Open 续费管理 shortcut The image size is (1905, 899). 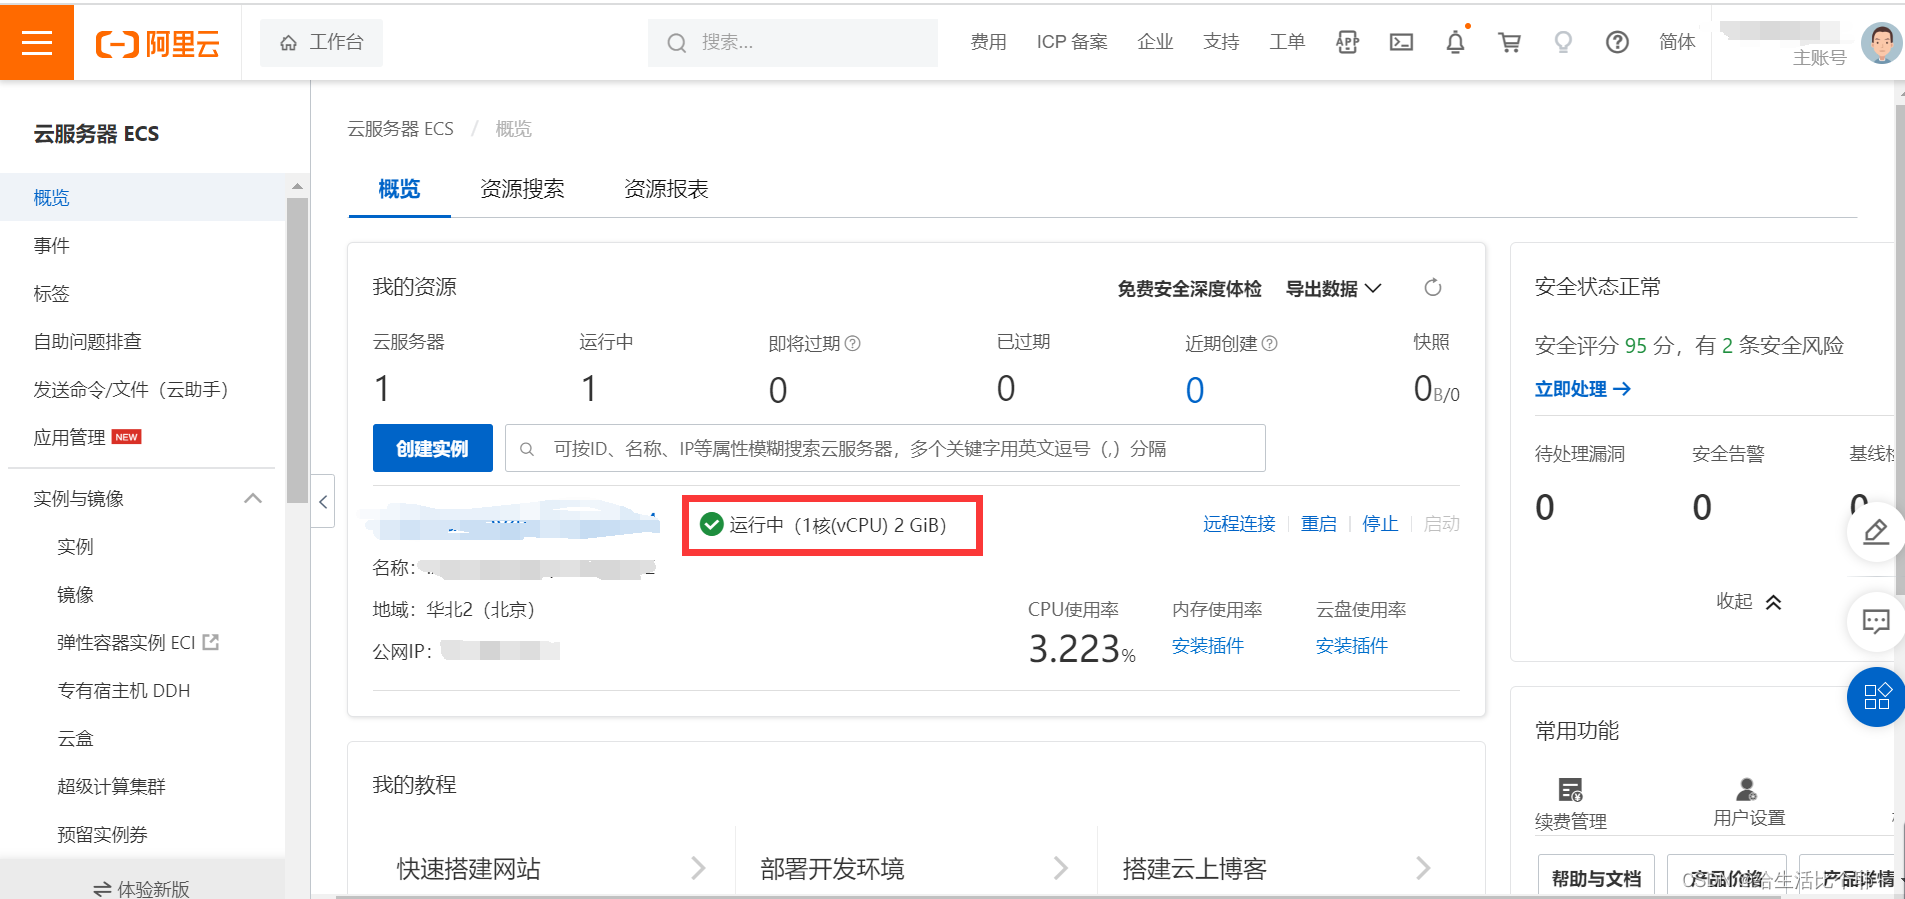pos(1571,804)
